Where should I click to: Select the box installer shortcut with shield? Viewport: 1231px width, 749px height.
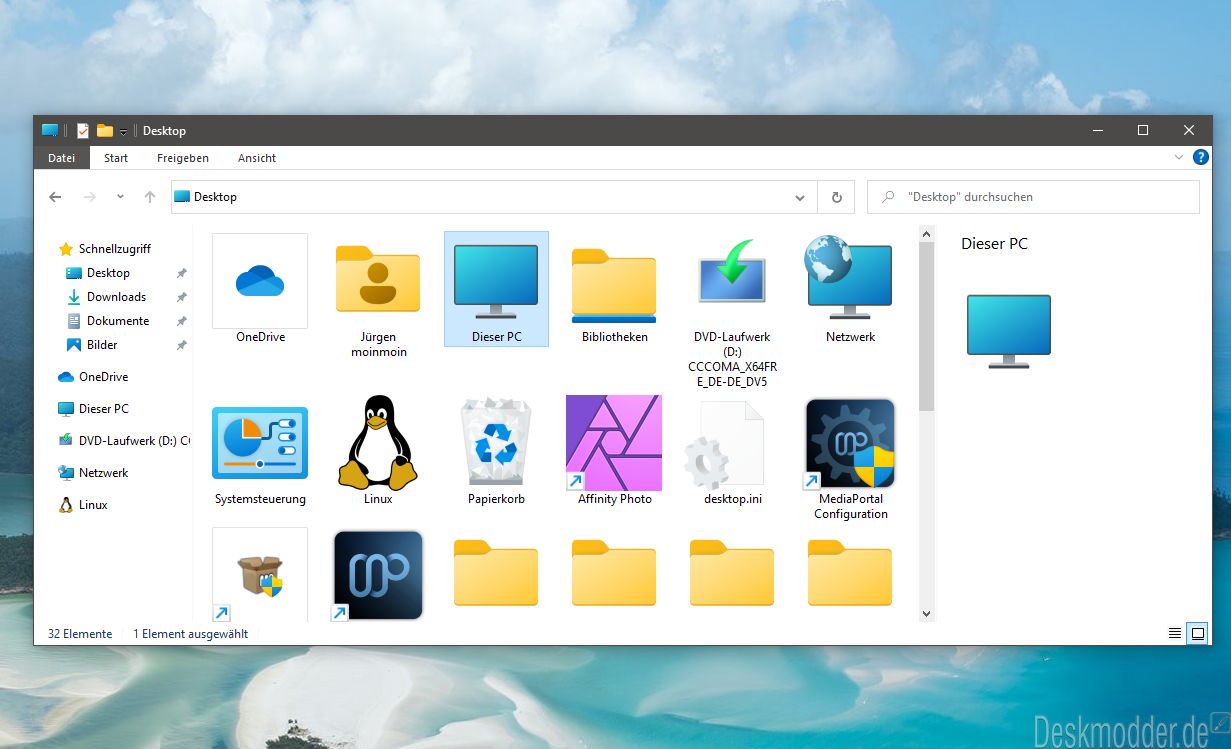click(260, 575)
